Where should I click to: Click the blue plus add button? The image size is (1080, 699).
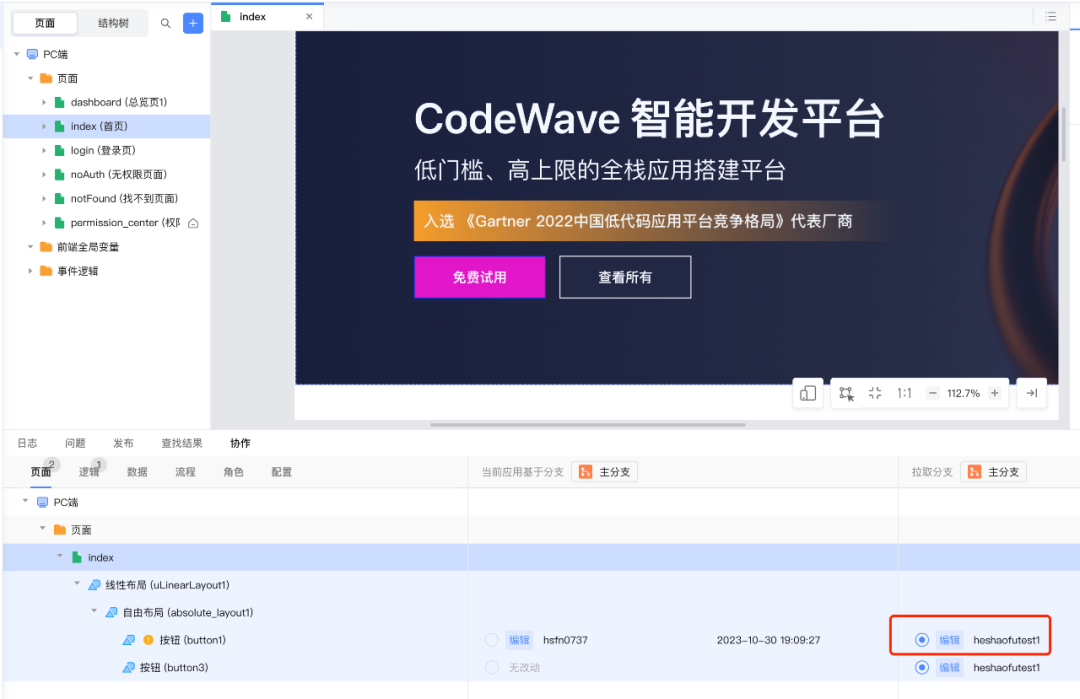tap(193, 23)
